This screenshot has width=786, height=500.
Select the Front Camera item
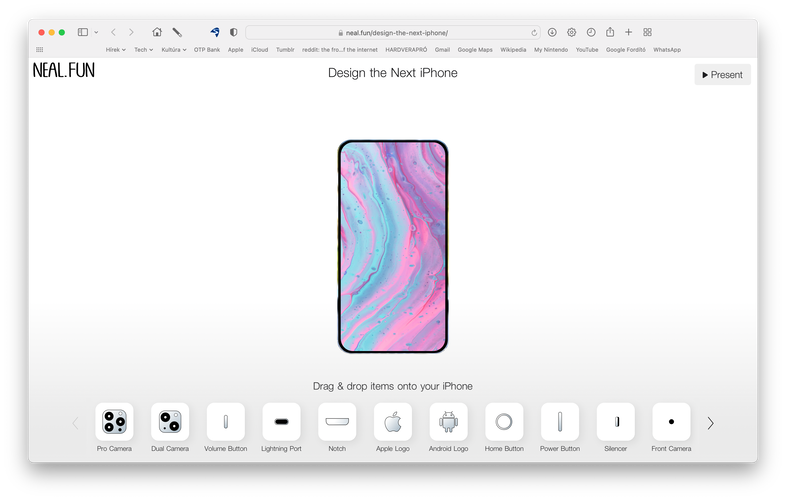(x=671, y=422)
